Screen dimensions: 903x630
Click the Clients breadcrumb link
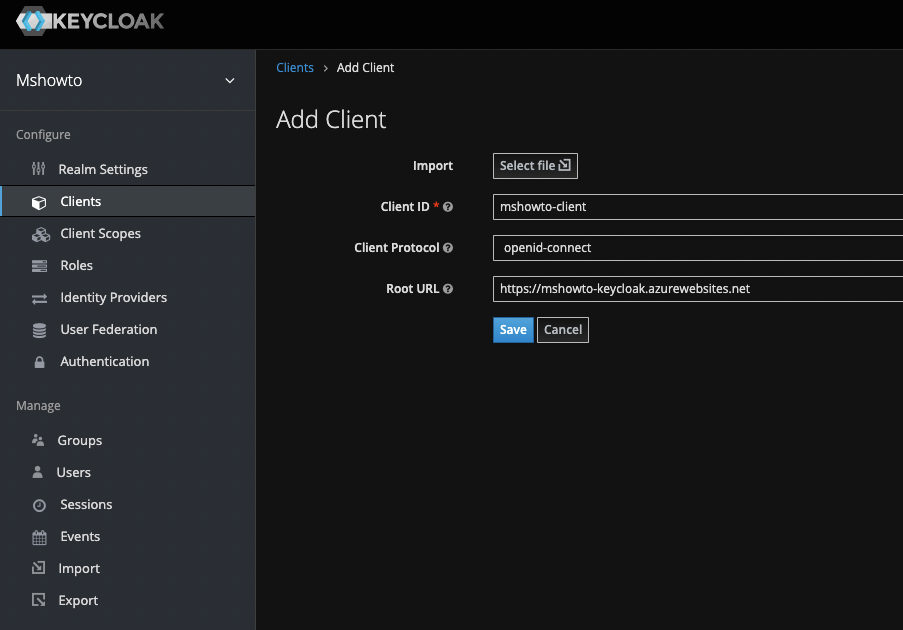295,67
